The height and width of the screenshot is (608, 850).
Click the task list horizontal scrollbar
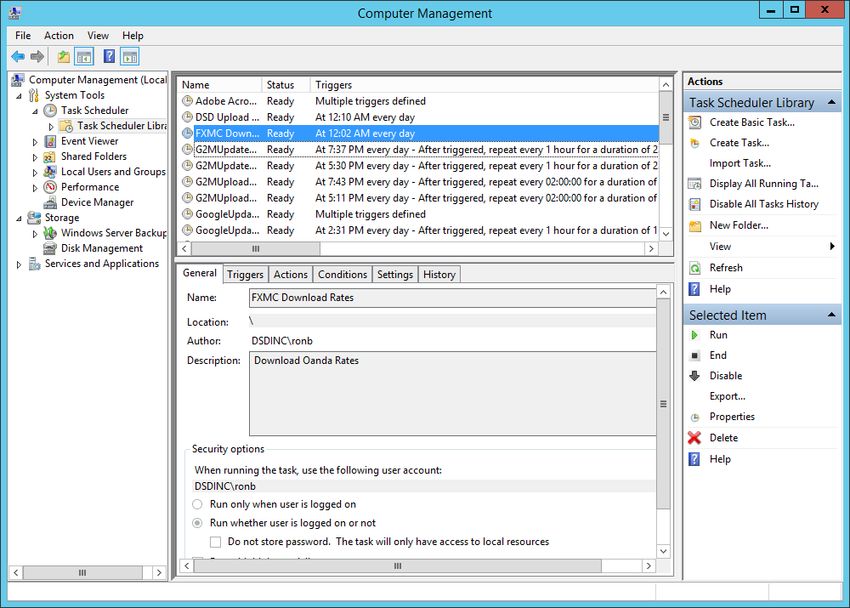(255, 249)
